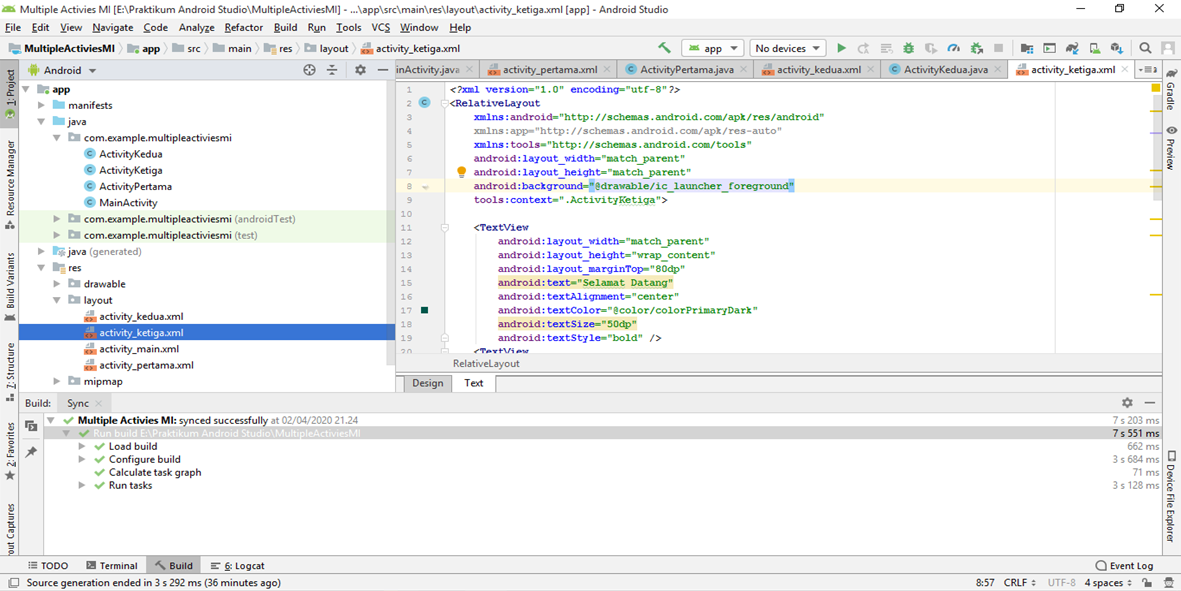Open the Navigate menu

113,27
